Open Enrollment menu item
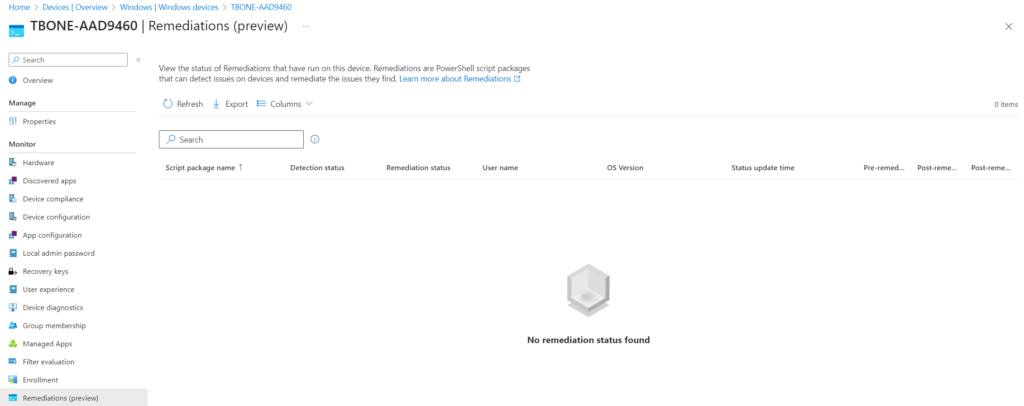 point(40,380)
